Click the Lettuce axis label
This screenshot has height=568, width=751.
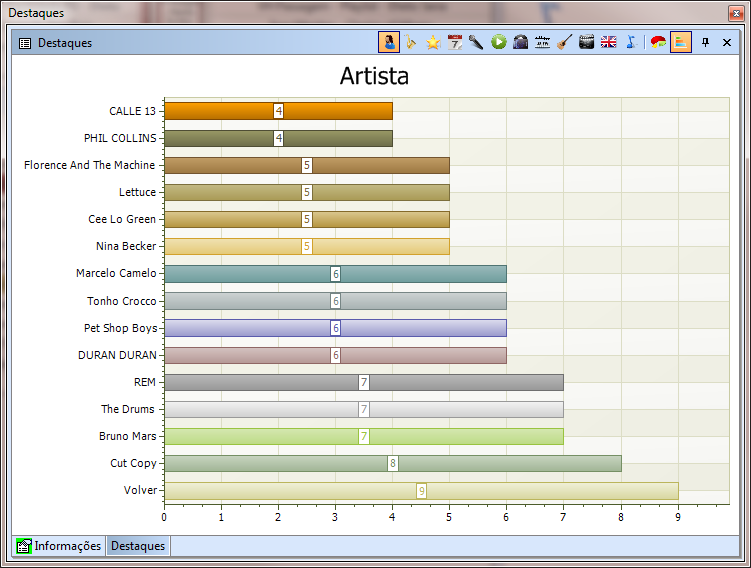pyautogui.click(x=137, y=192)
